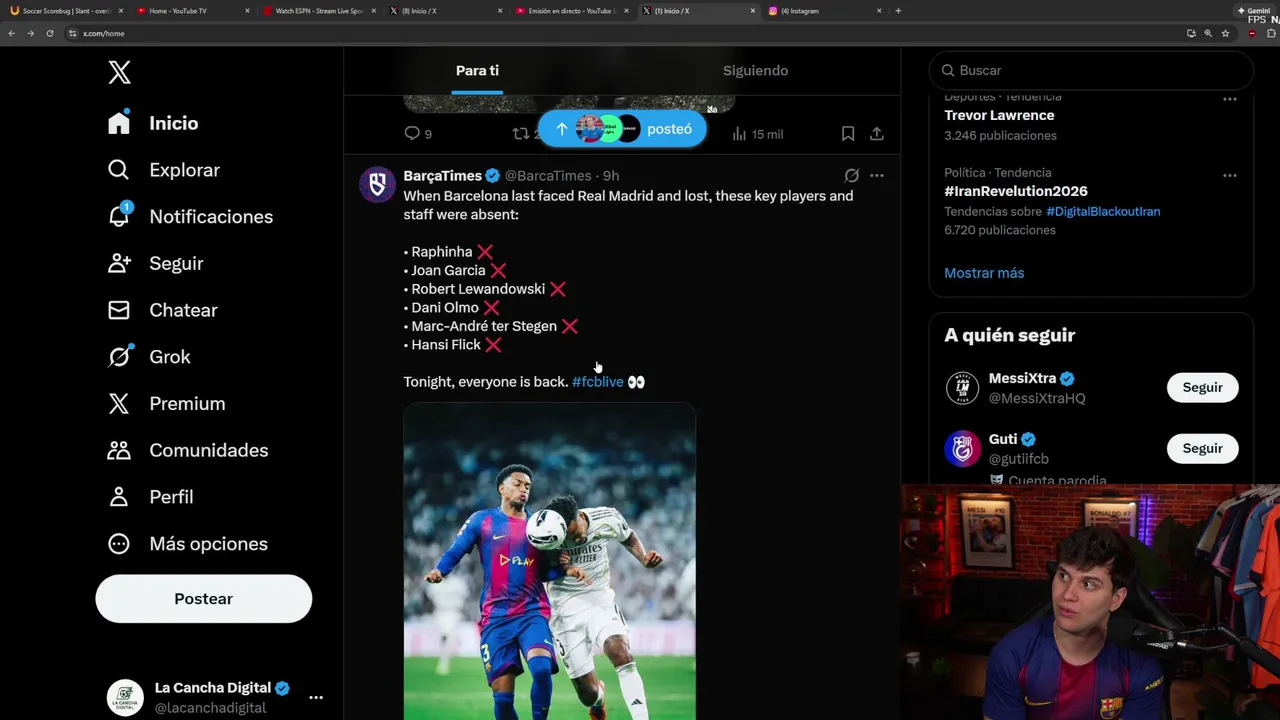Click #IranRevolution2026 trend
The height and width of the screenshot is (720, 1280).
pos(1015,191)
